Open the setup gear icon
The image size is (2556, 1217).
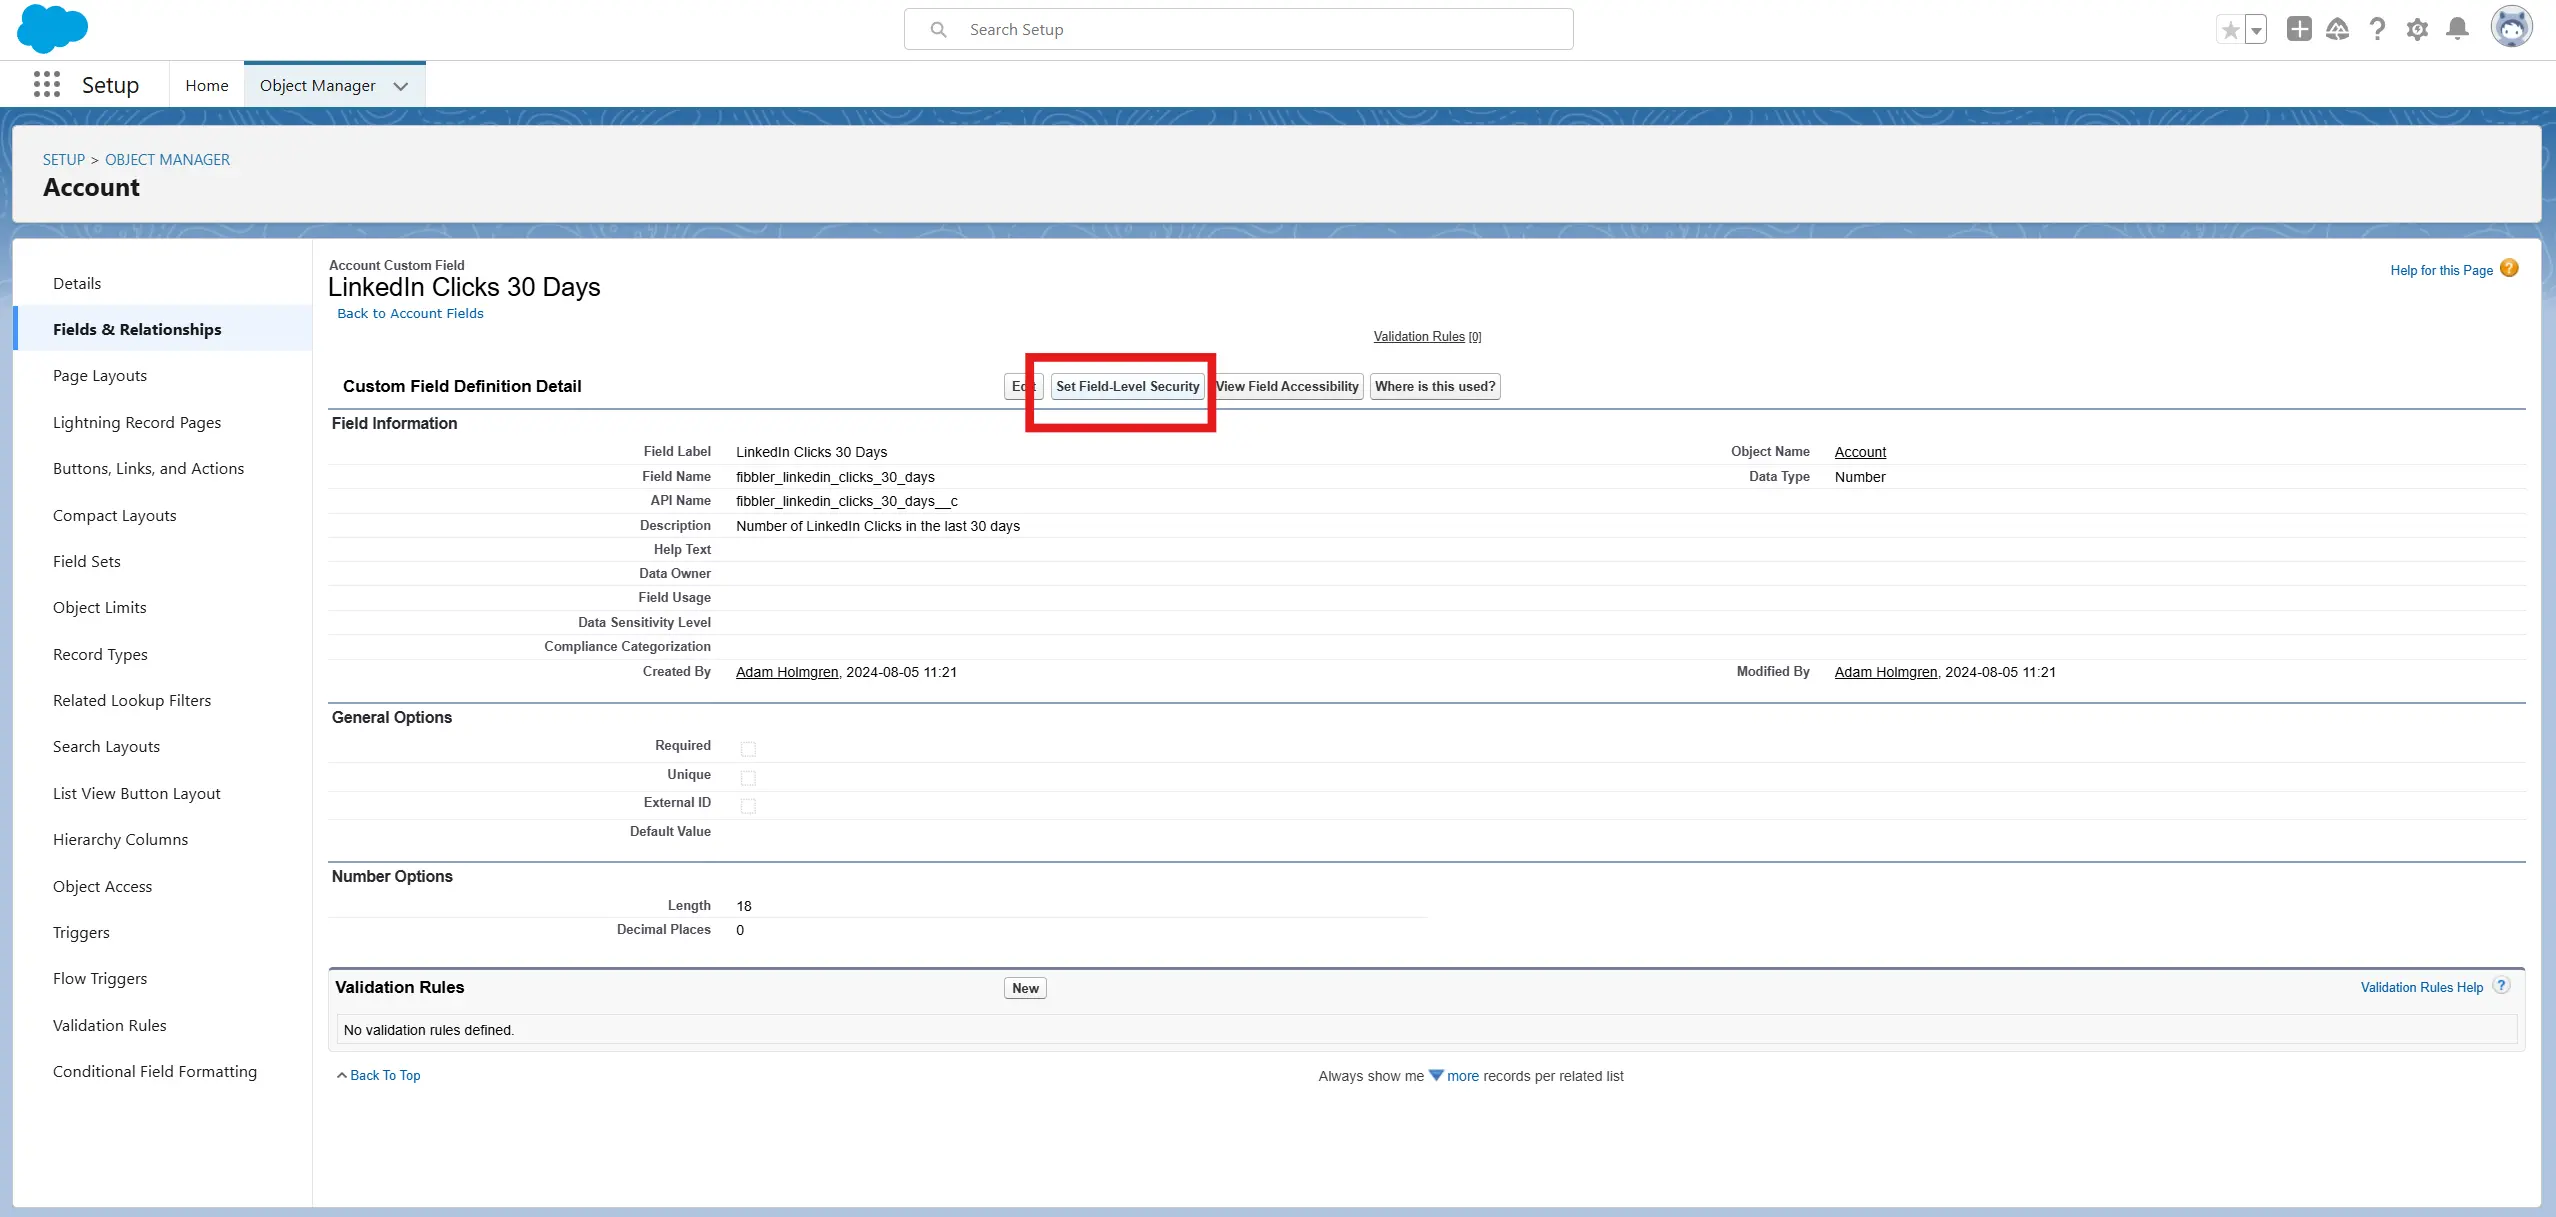(x=2417, y=29)
